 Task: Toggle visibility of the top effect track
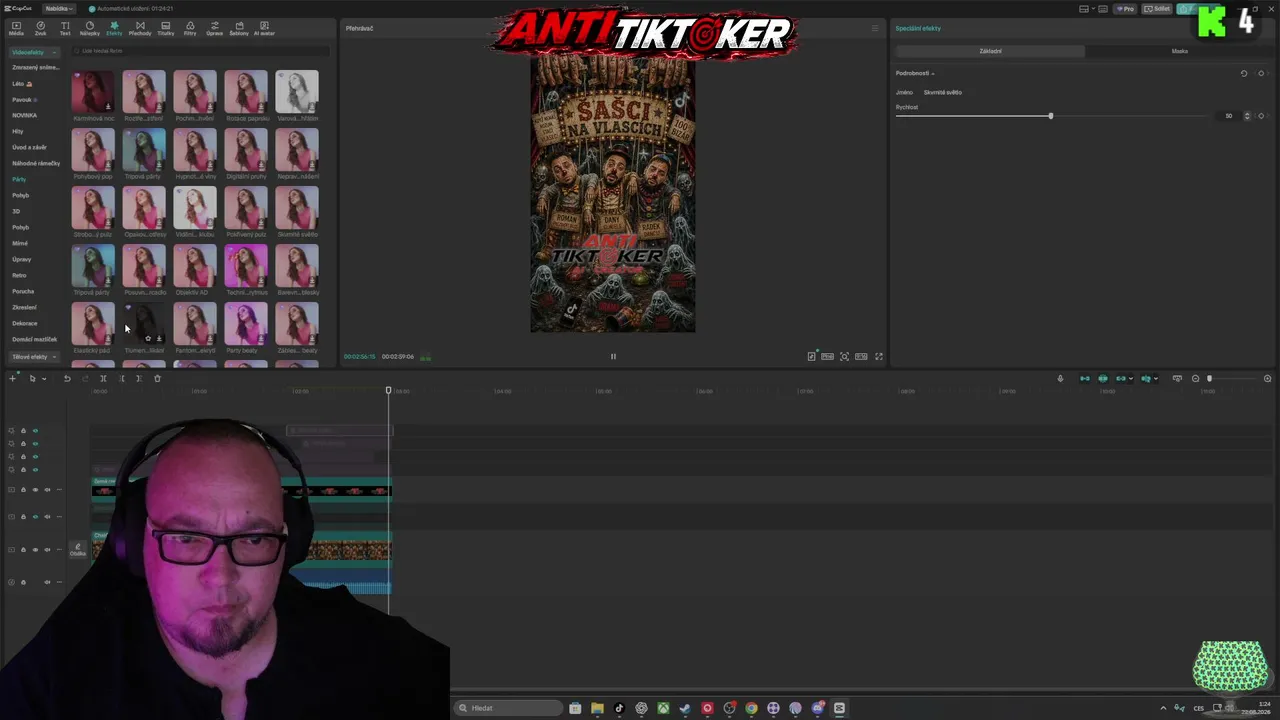click(x=35, y=431)
